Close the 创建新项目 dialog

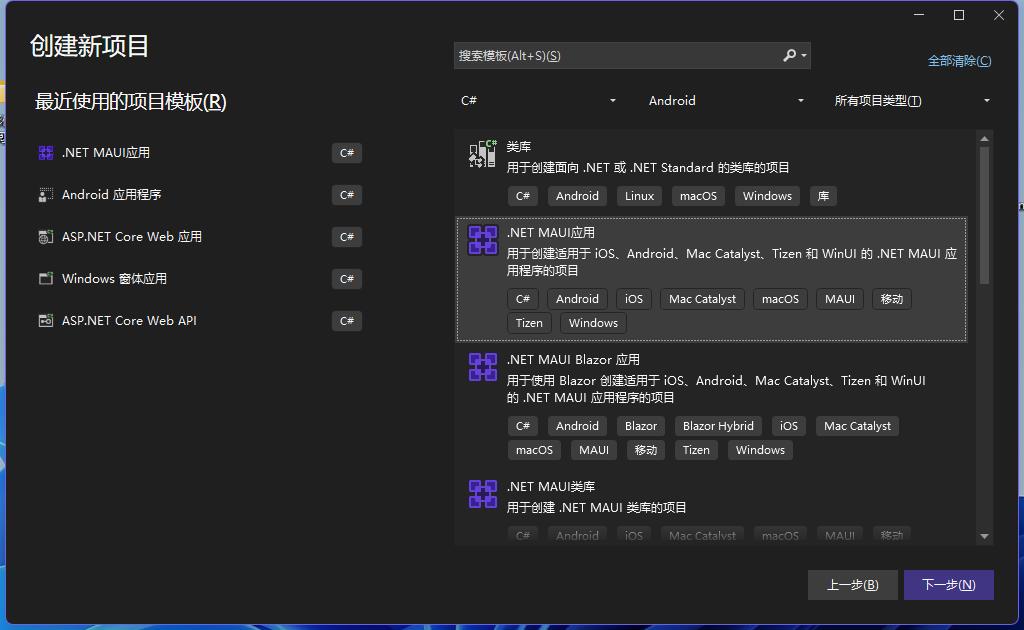[x=999, y=15]
